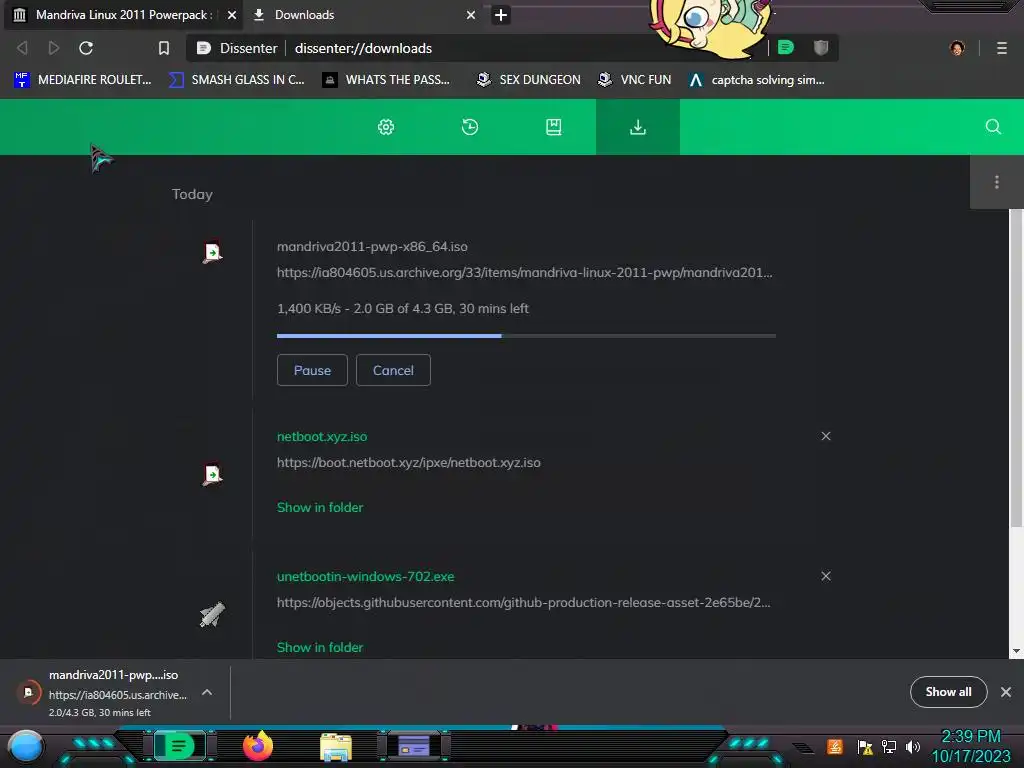Open user profile avatar button
The height and width of the screenshot is (768, 1024).
click(x=957, y=48)
